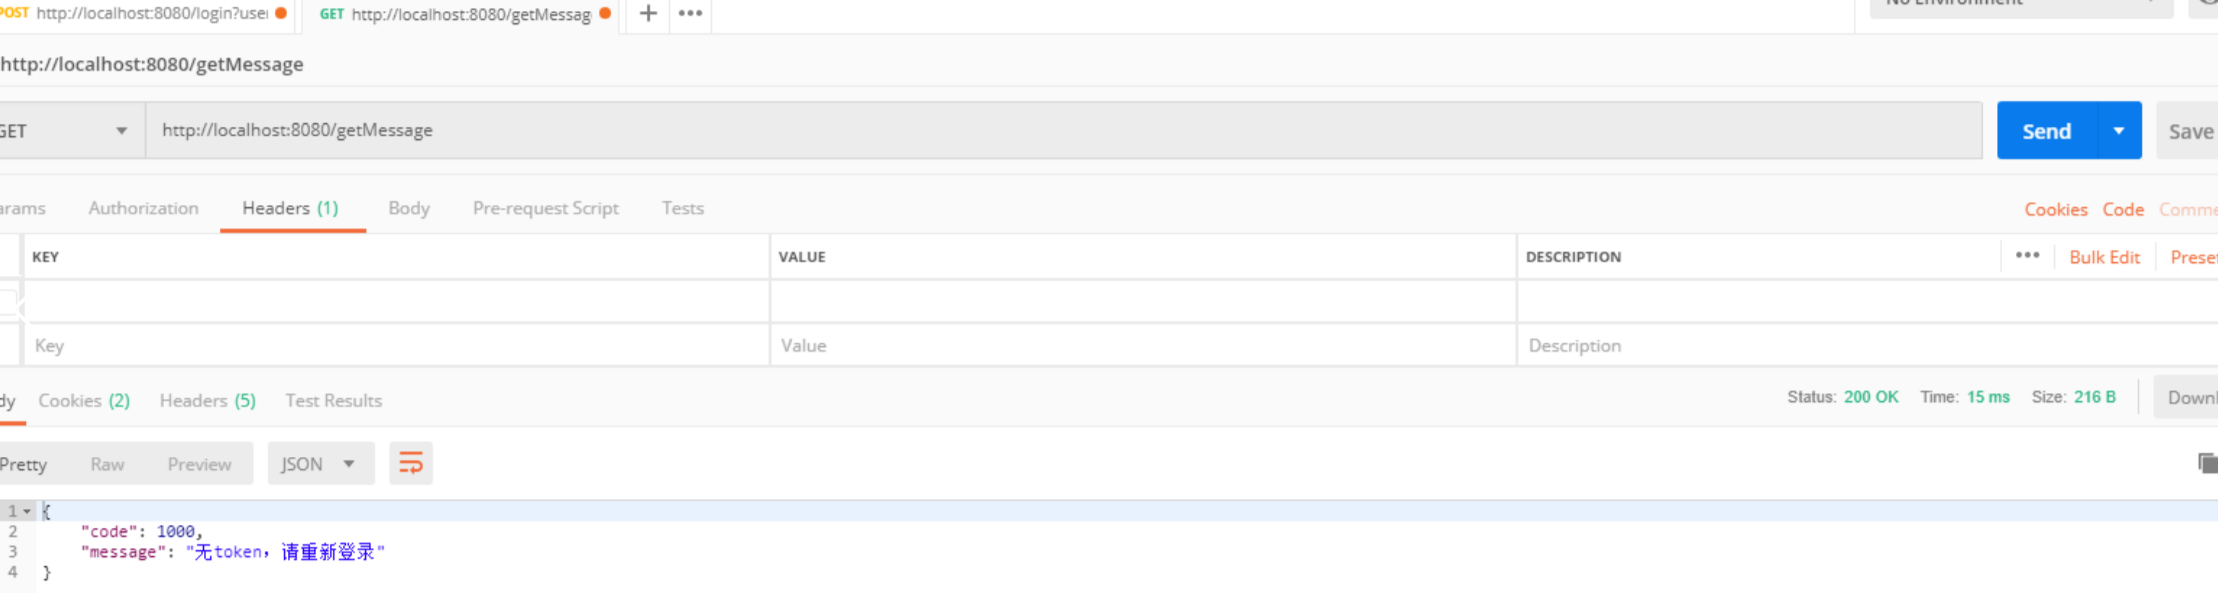Screen dimensions: 2218x593
Task: Select the Raw response view
Action: [x=107, y=464]
